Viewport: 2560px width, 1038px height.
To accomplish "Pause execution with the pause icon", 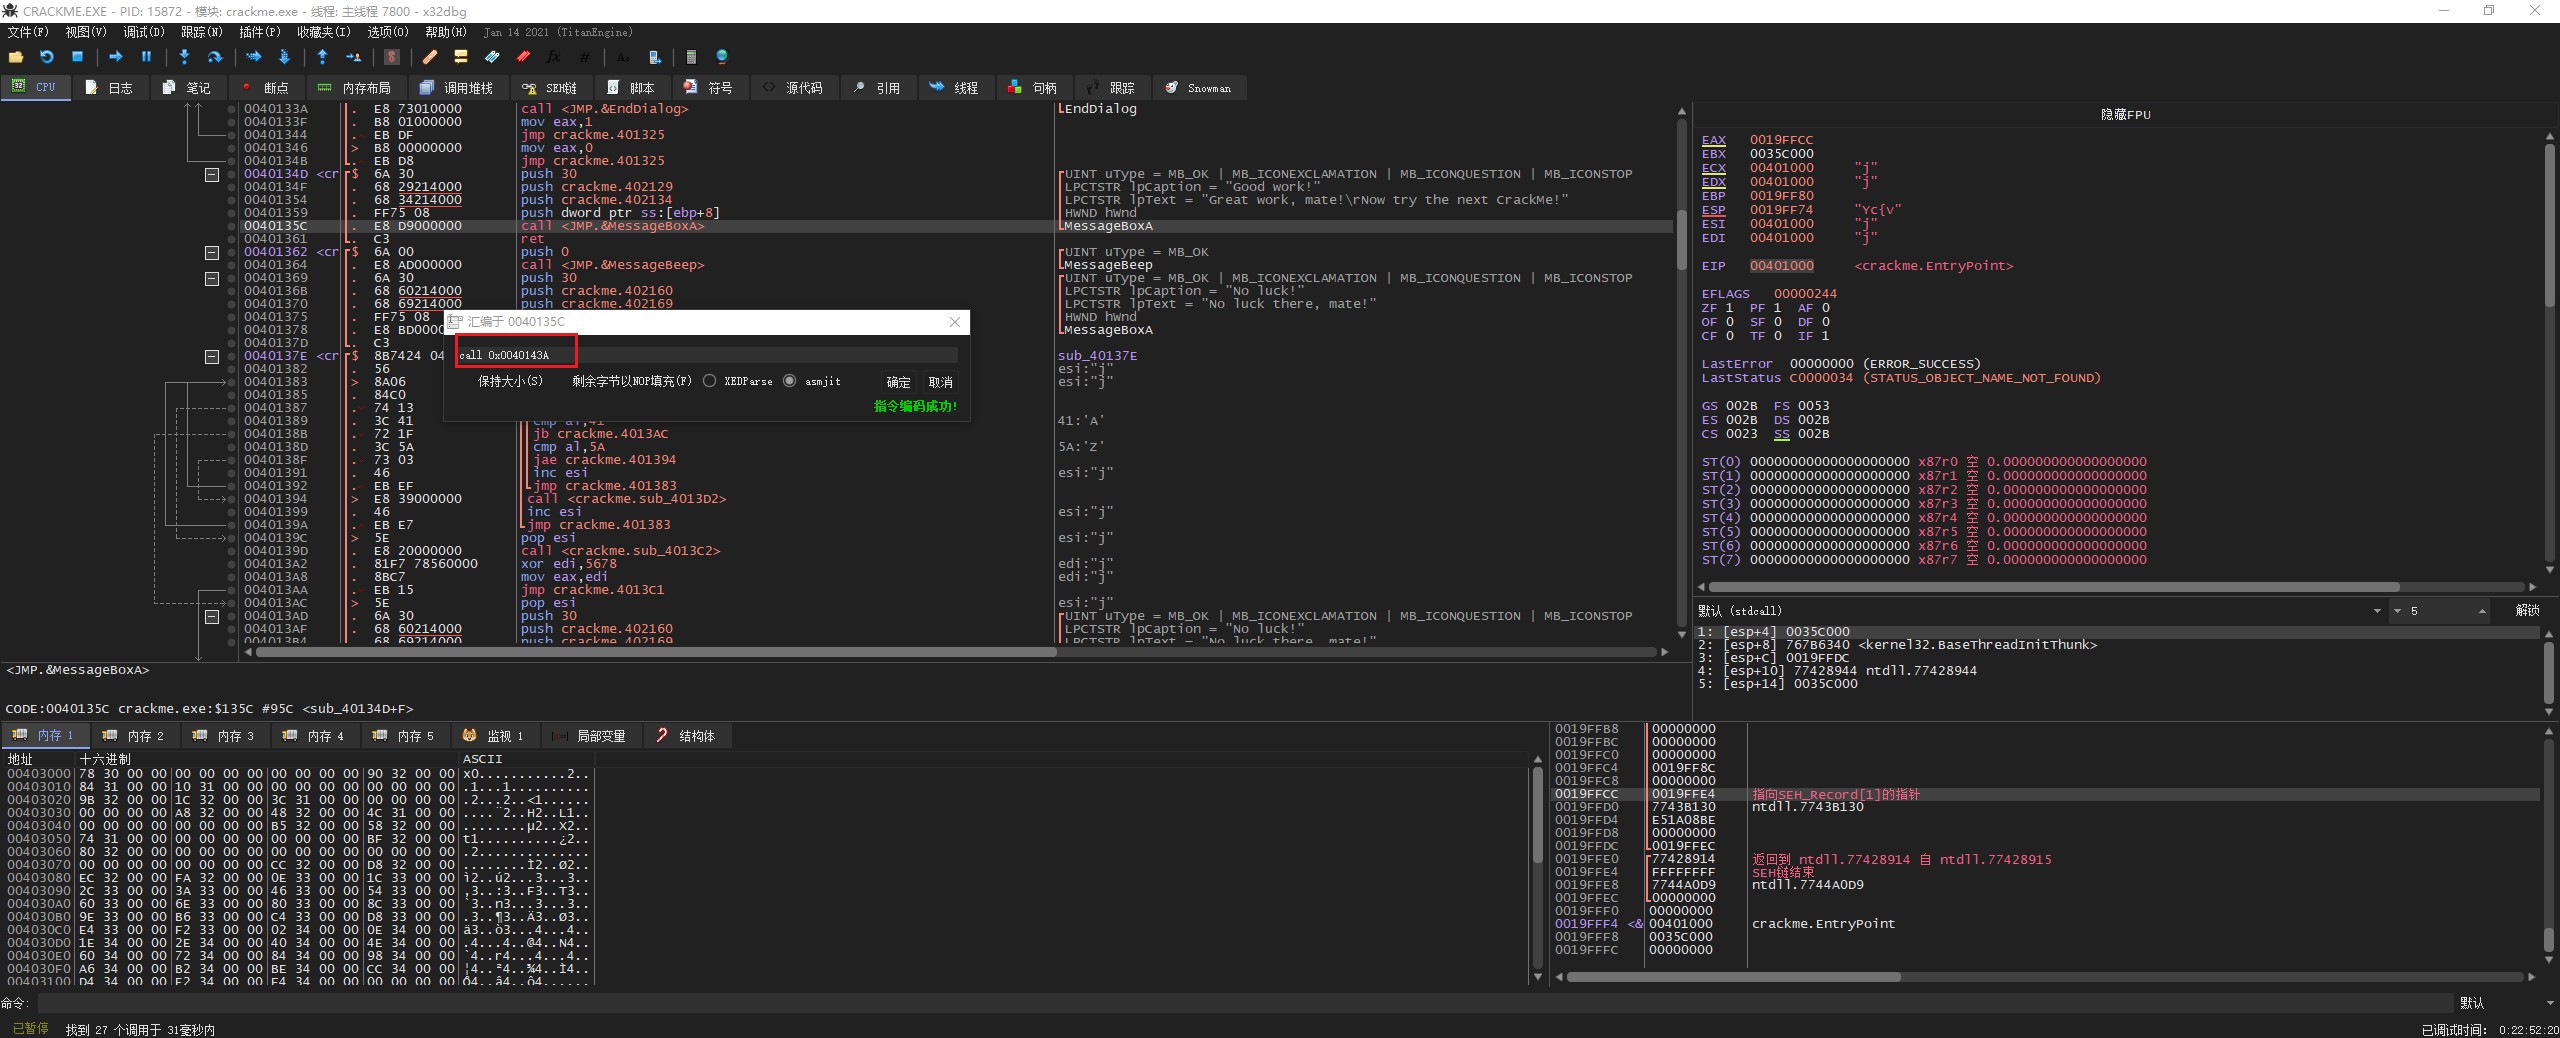I will (x=146, y=57).
